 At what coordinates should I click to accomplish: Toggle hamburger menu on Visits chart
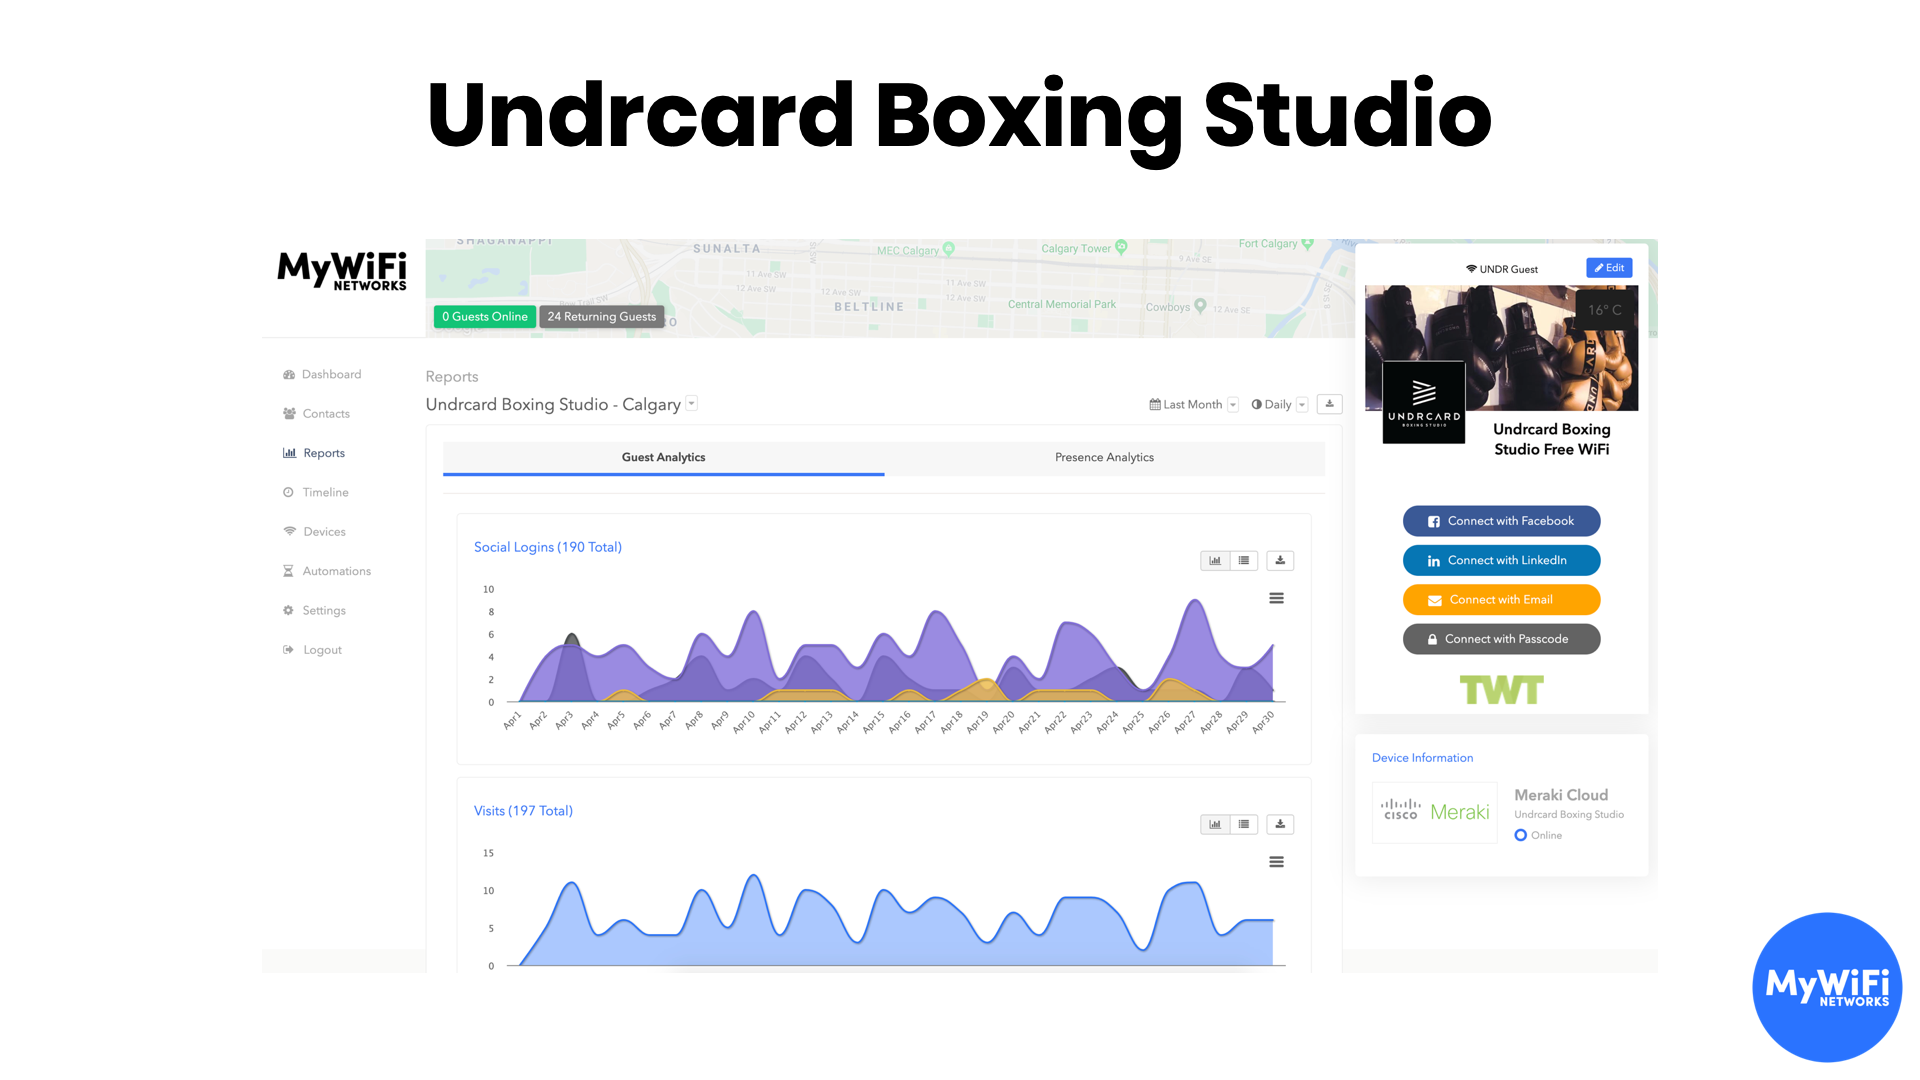(x=1275, y=862)
